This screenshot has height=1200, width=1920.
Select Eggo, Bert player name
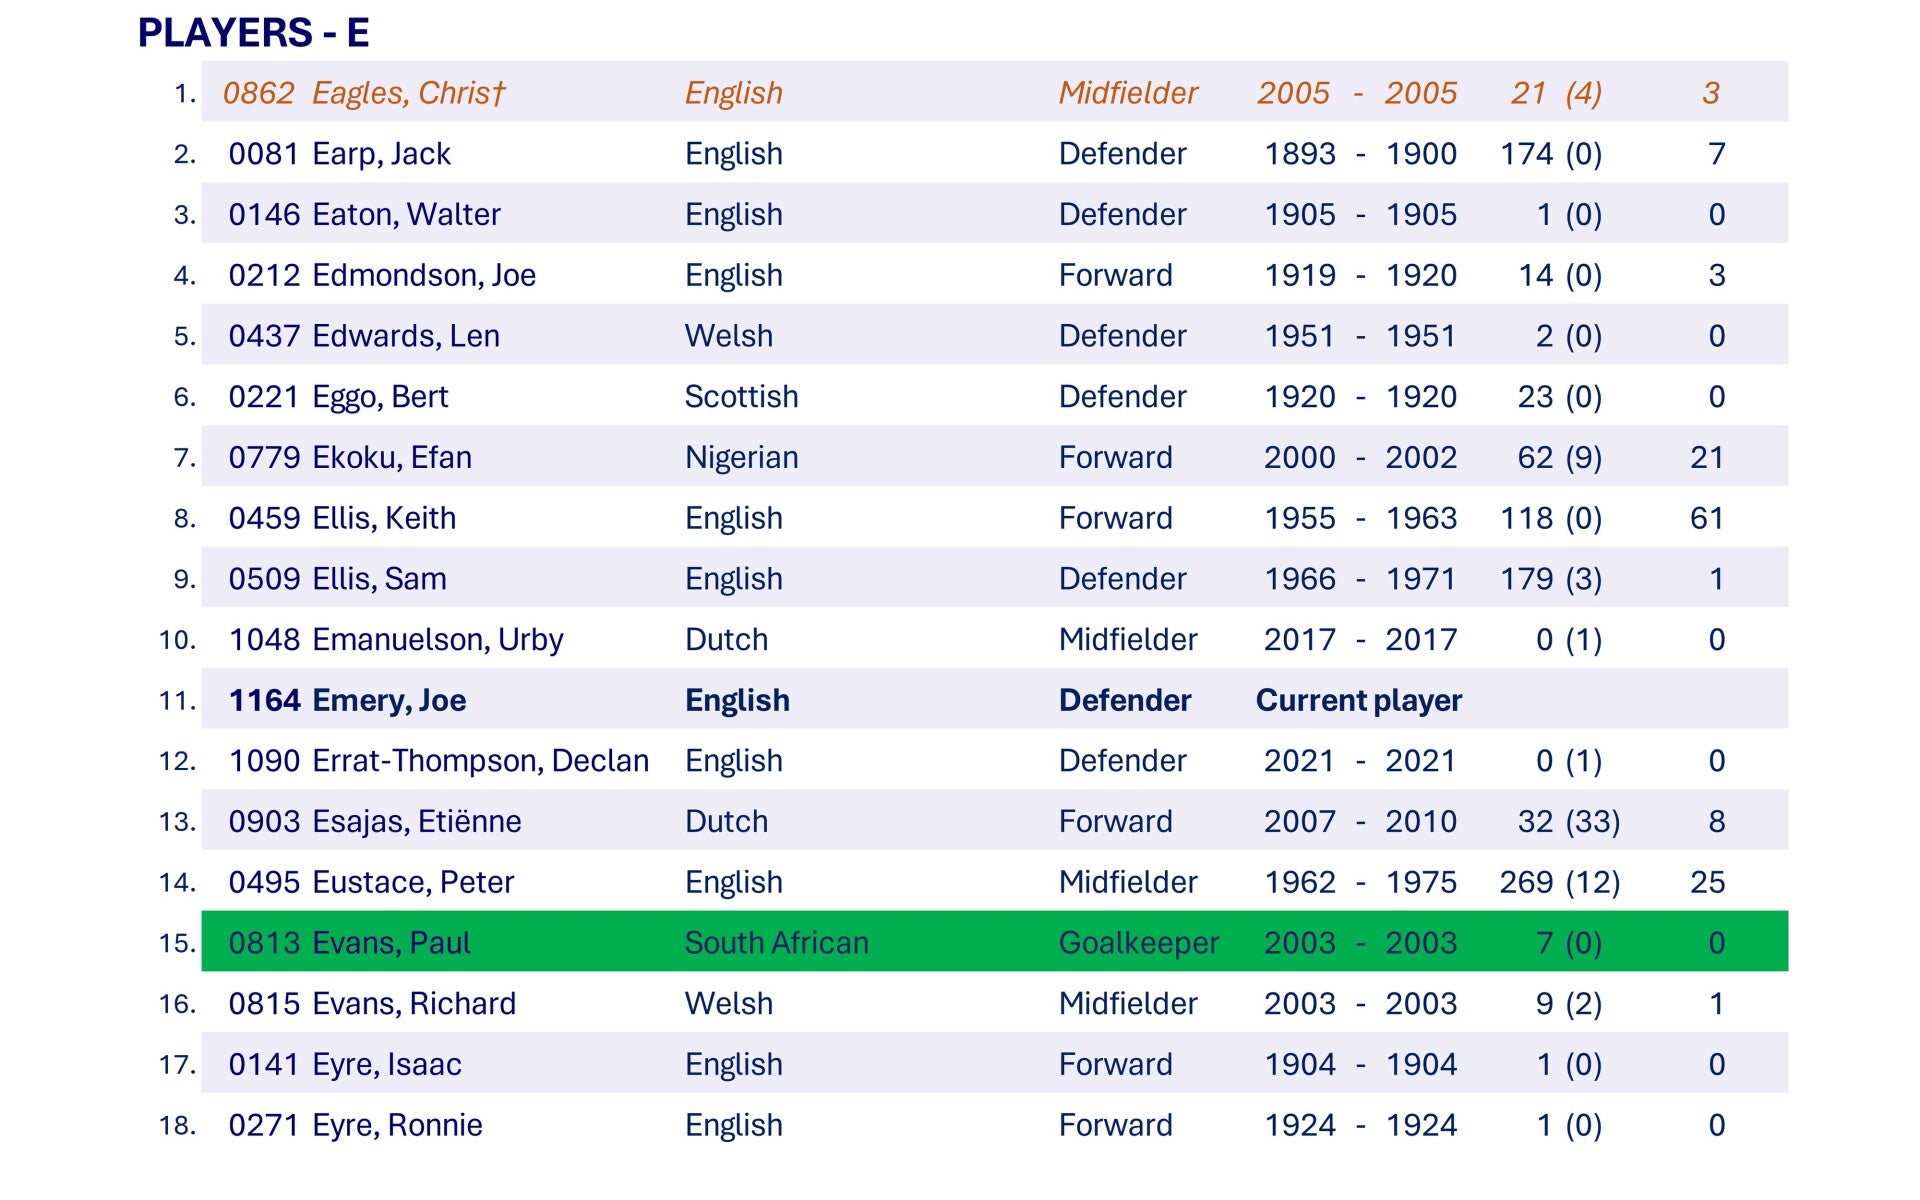(x=379, y=397)
